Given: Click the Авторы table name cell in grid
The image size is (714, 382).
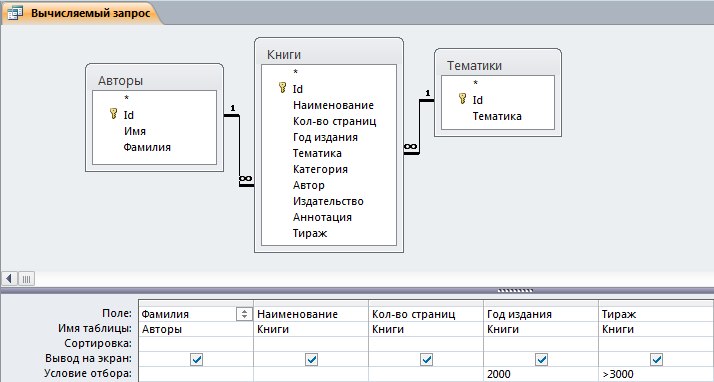Looking at the screenshot, I should point(196,329).
